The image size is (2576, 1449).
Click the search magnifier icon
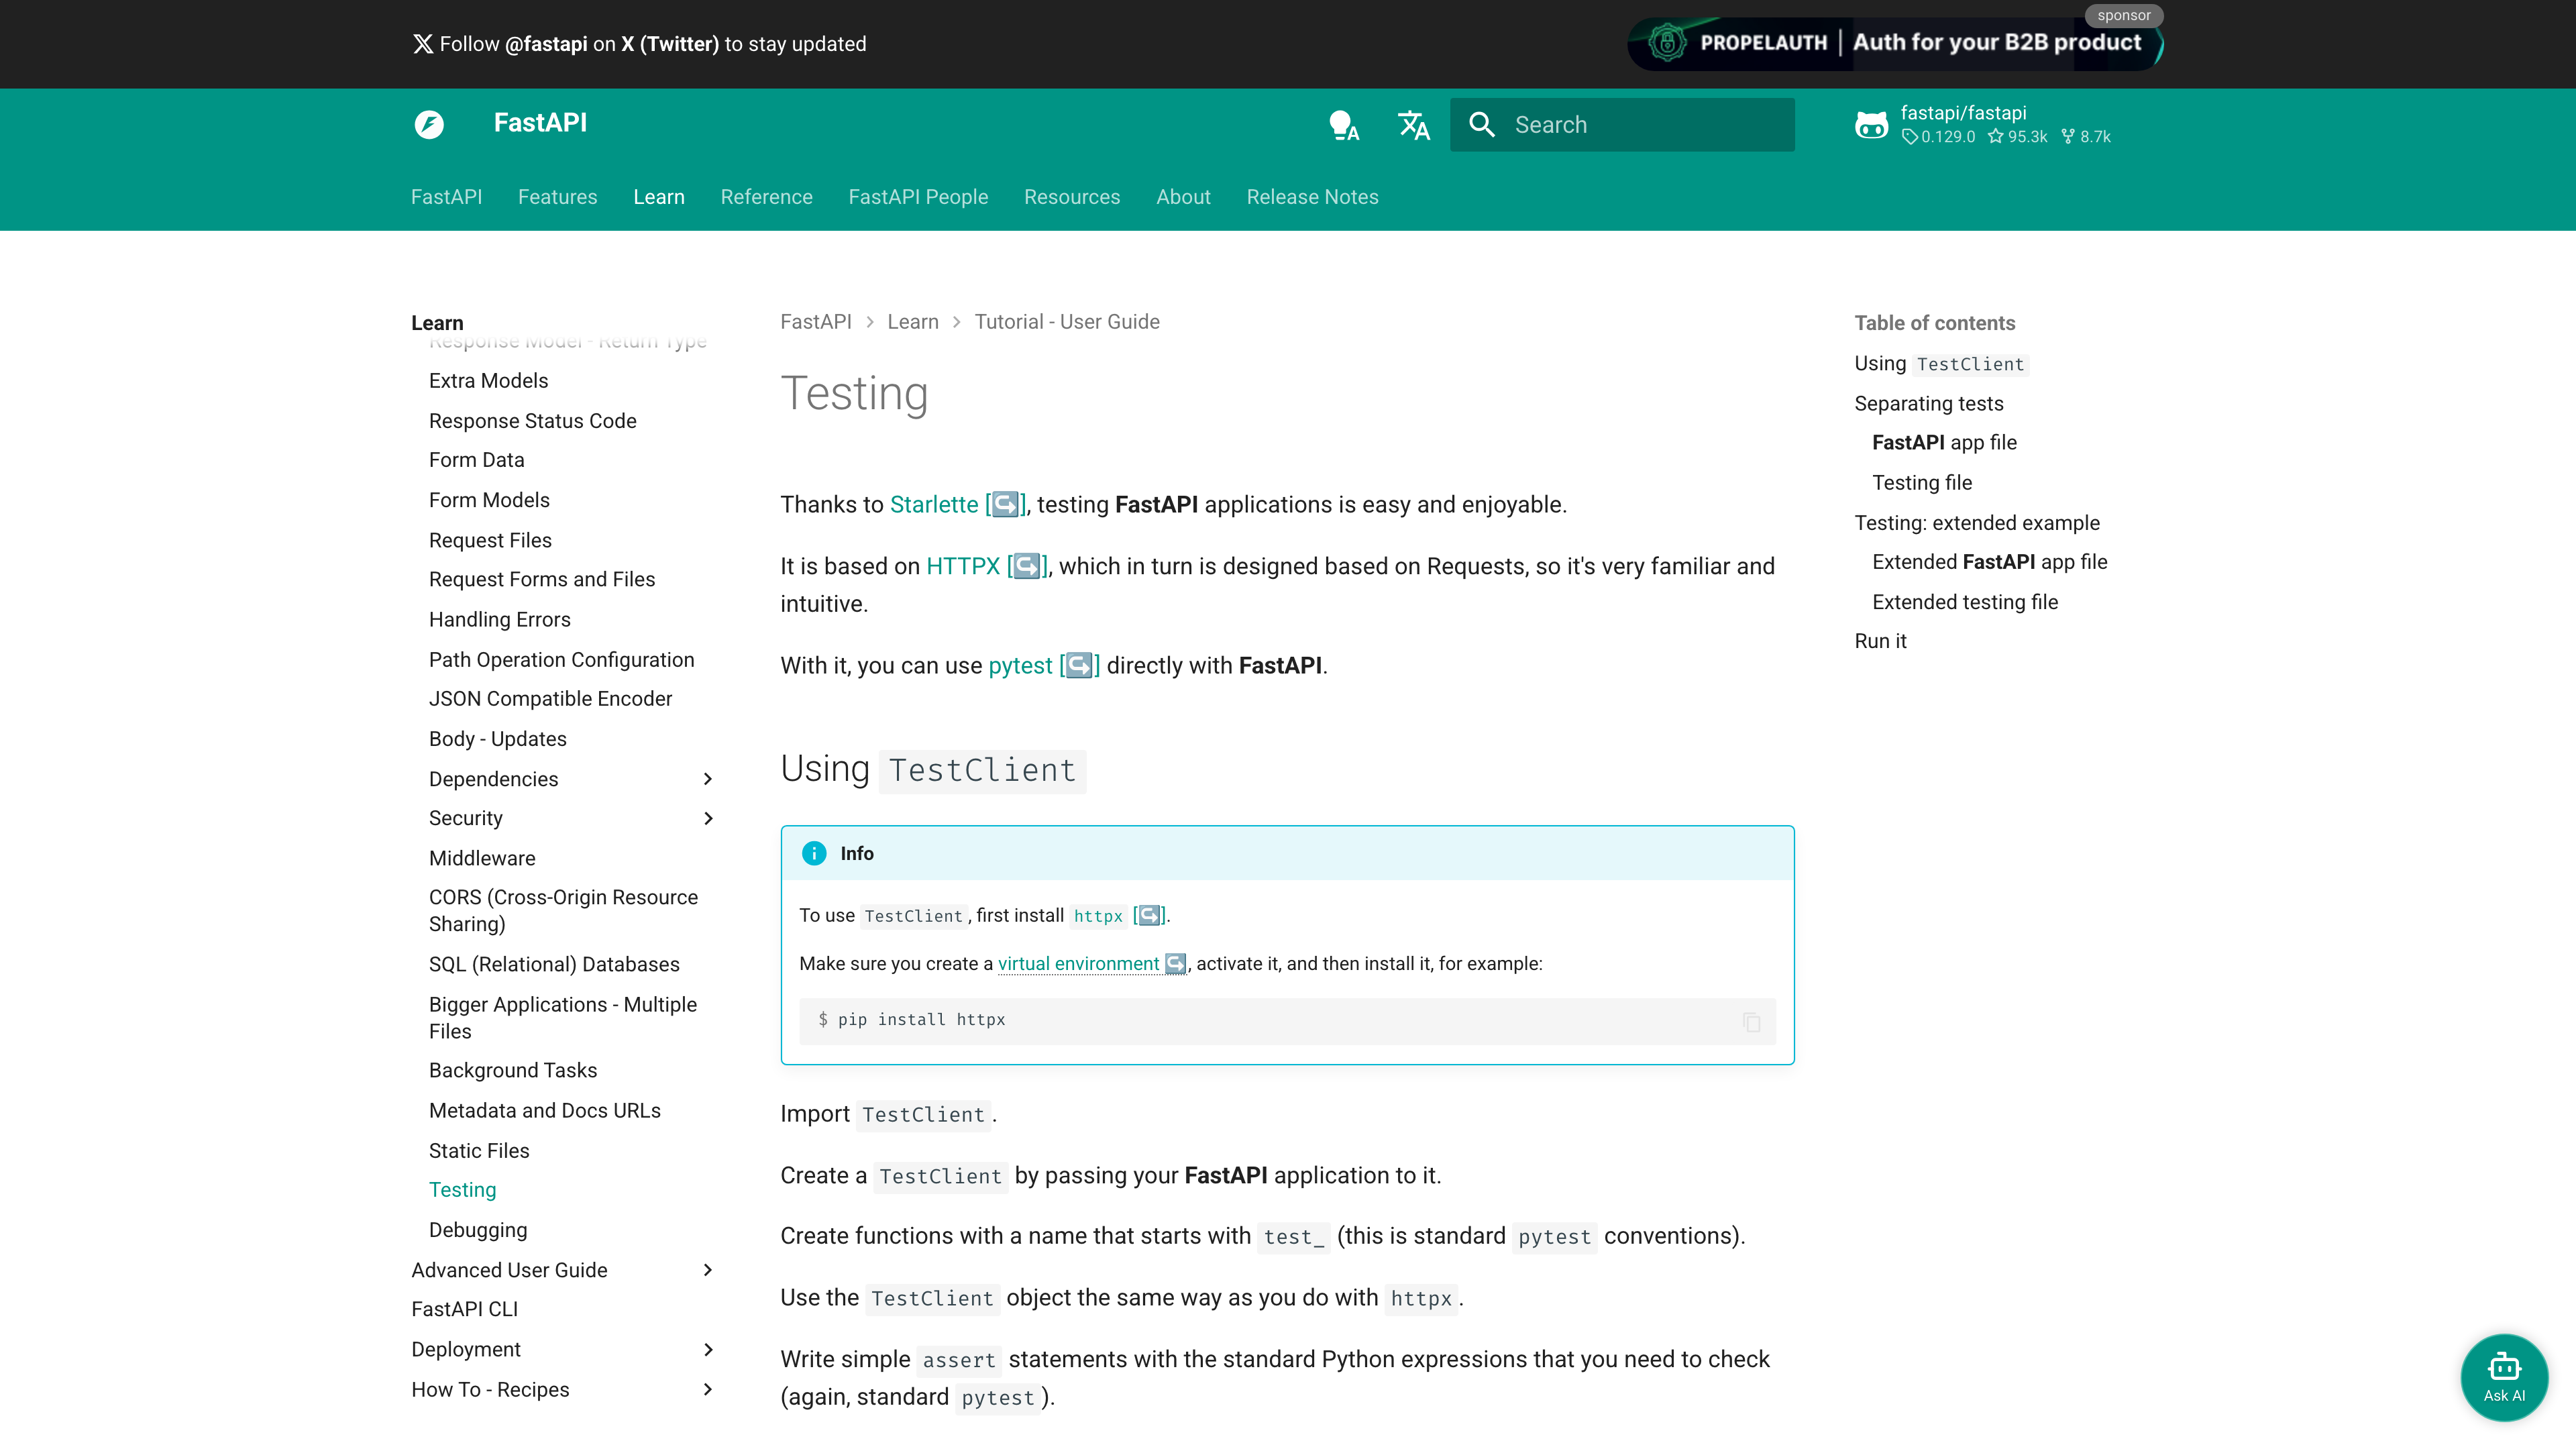point(1482,125)
